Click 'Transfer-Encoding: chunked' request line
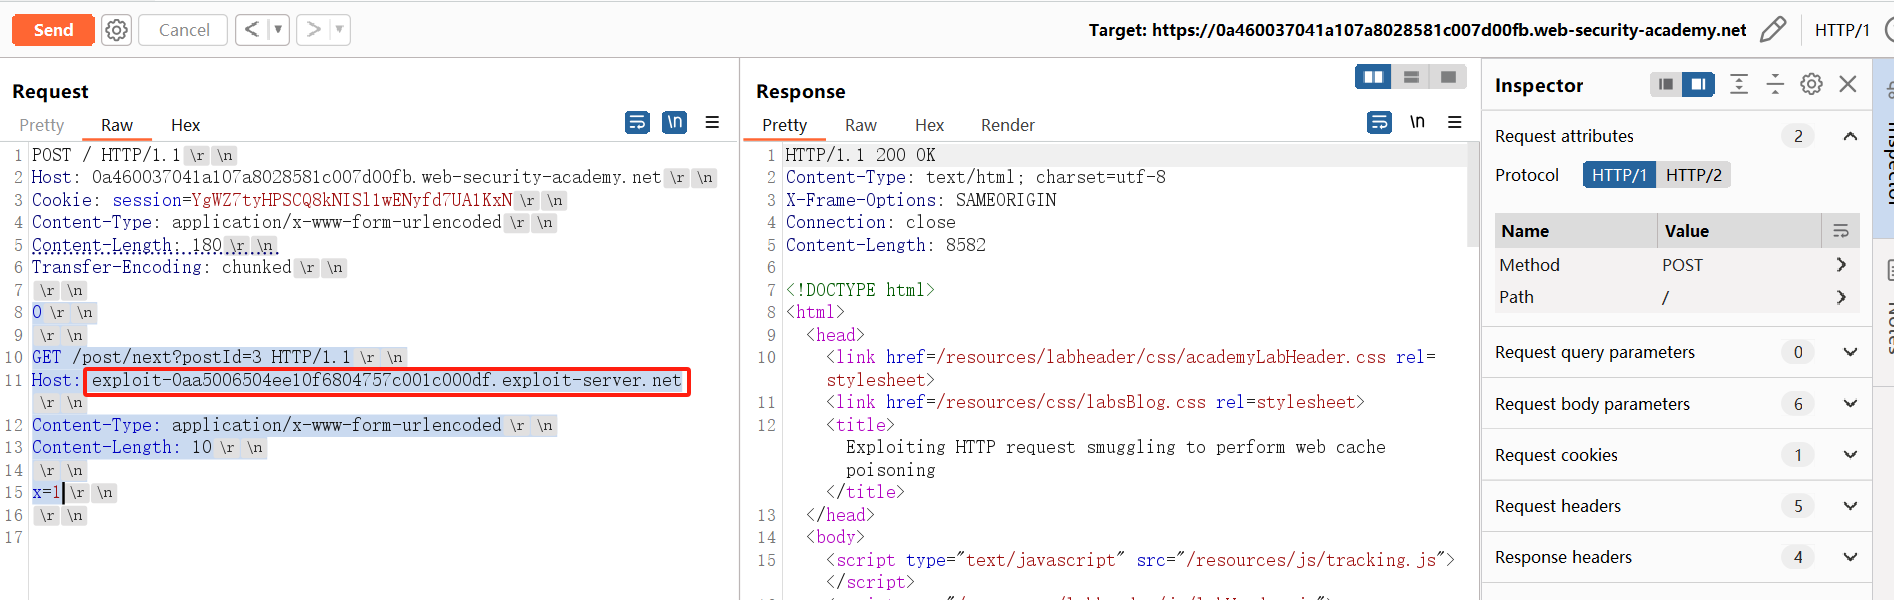This screenshot has height=600, width=1894. pyautogui.click(x=160, y=267)
